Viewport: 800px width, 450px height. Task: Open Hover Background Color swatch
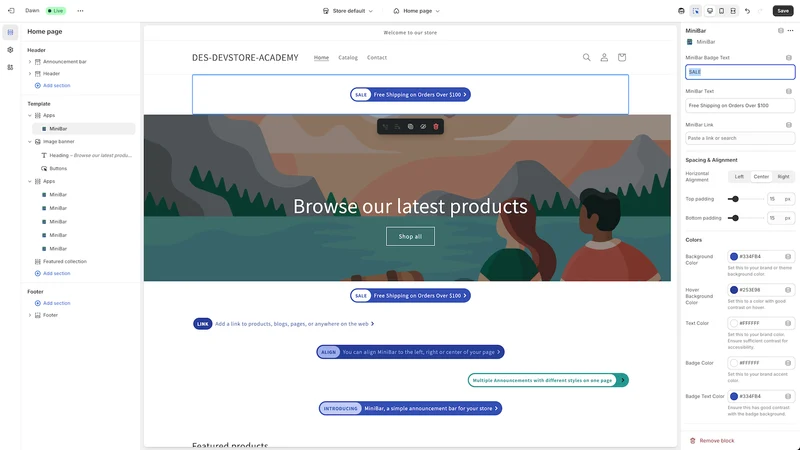pos(734,290)
